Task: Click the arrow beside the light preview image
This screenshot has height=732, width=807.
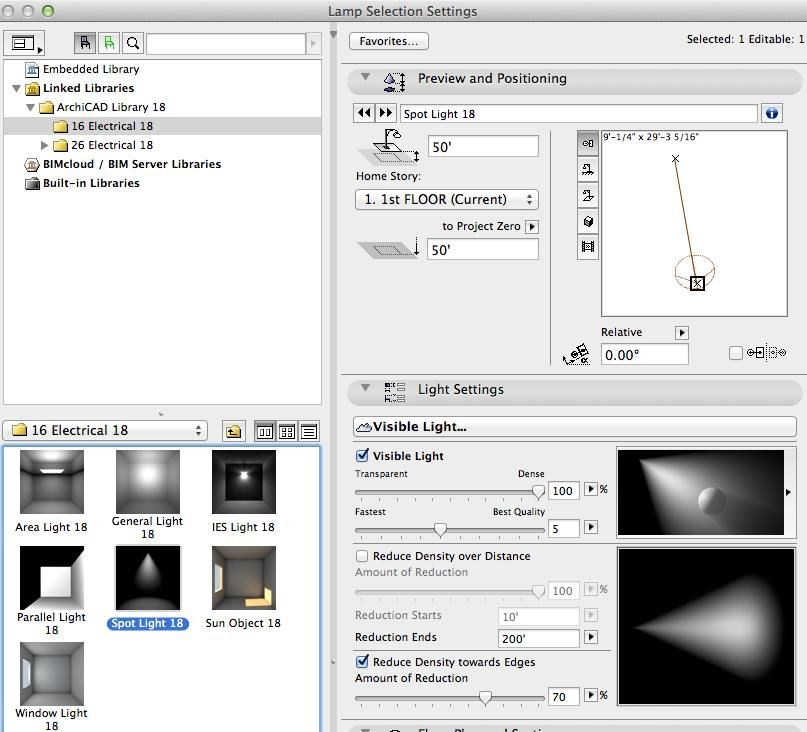Action: pos(788,493)
